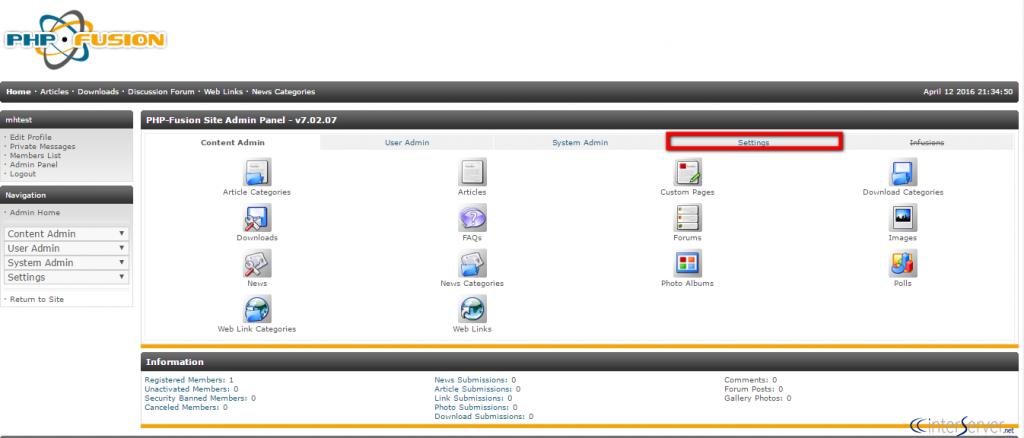Click the Download Submissions: 0 entry

coord(483,416)
